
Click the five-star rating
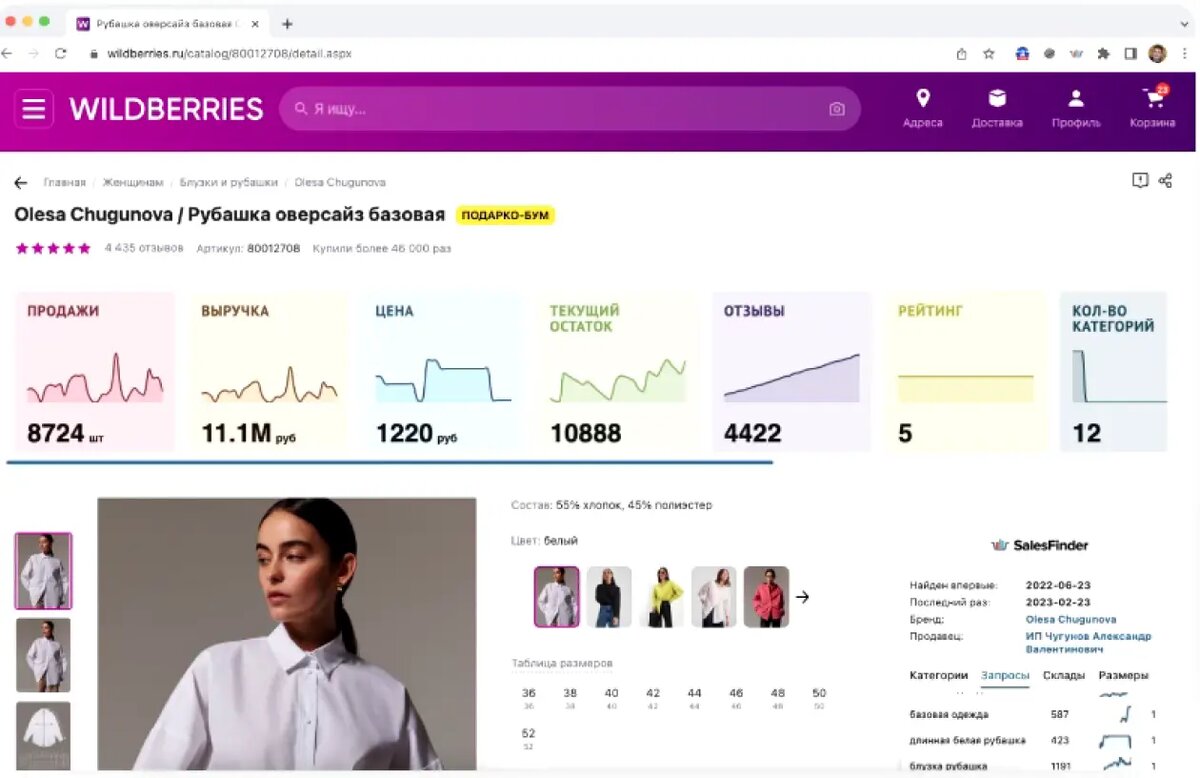point(53,248)
